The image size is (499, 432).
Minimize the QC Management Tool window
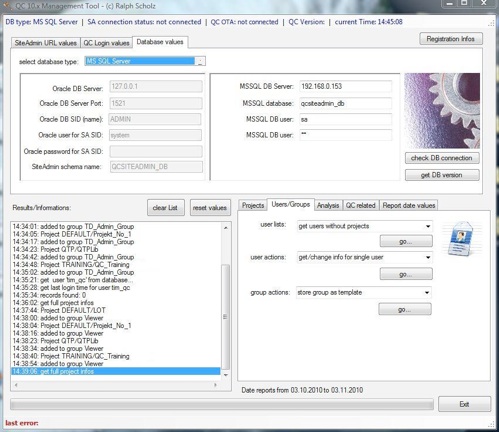click(x=450, y=3)
